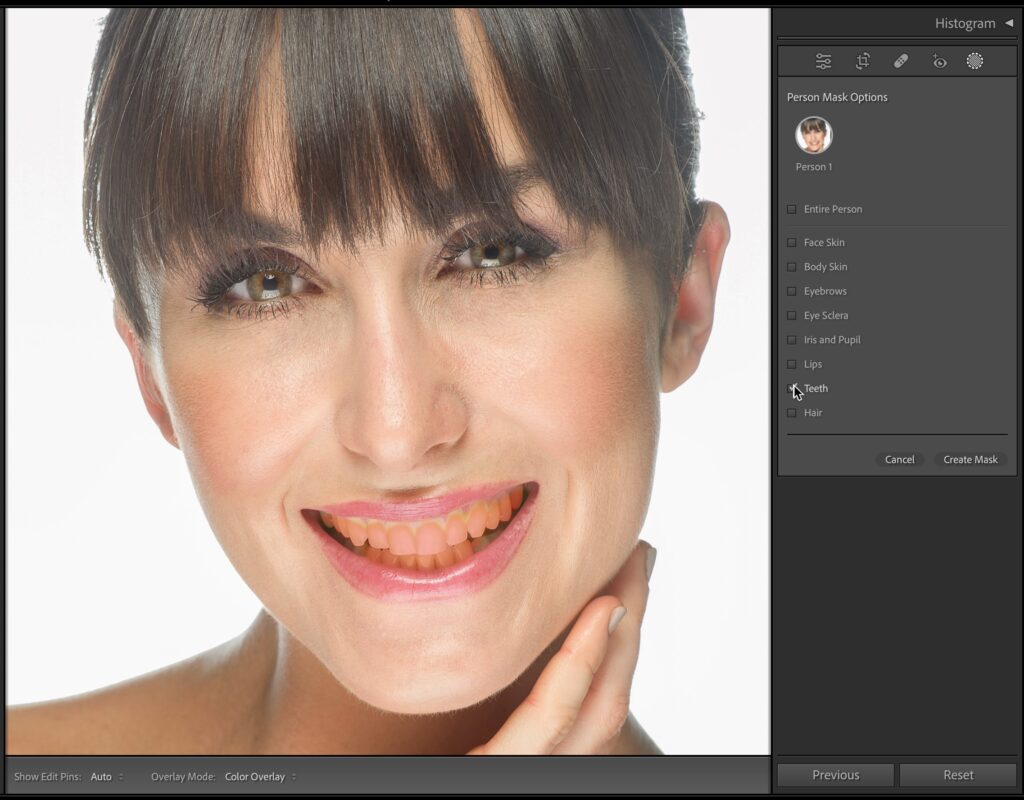
Task: Open the Masking tool
Action: click(x=975, y=61)
